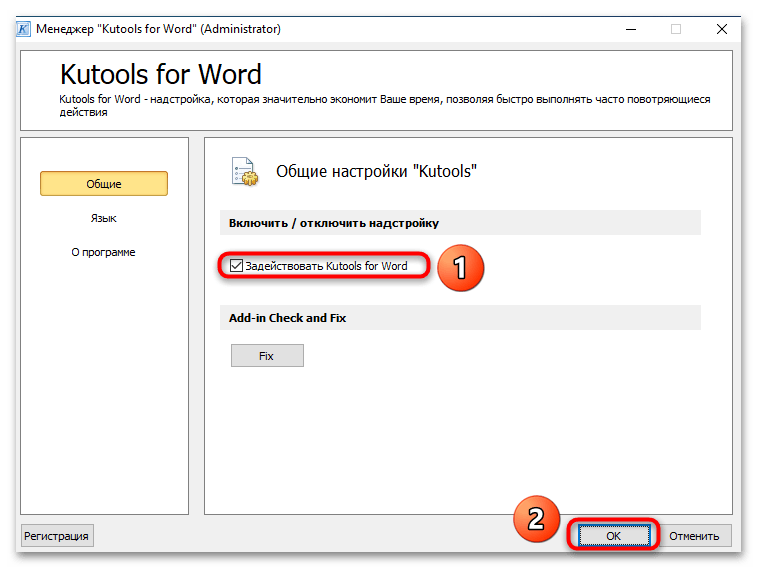This screenshot has height=568, width=757.
Task: Click the "Общие настройки "Kutools"" title
Action: tap(376, 171)
